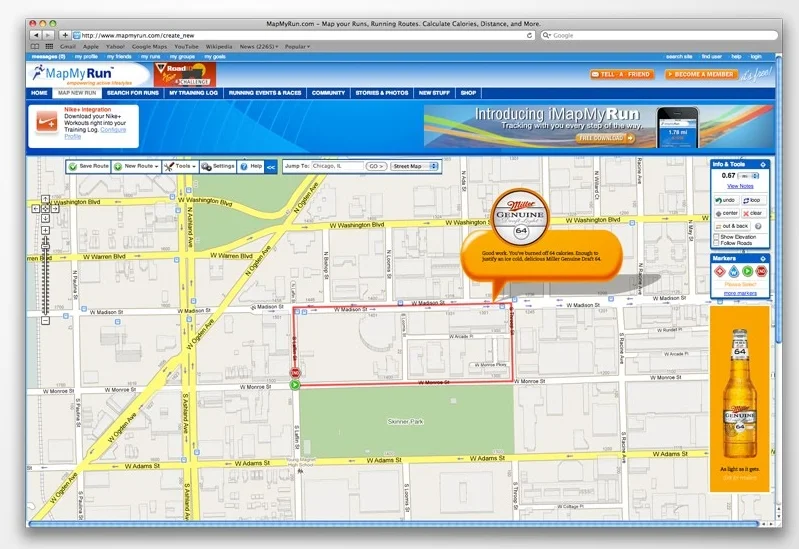The width and height of the screenshot is (799, 549).
Task: Click the Safari reload page icon
Action: tap(529, 35)
